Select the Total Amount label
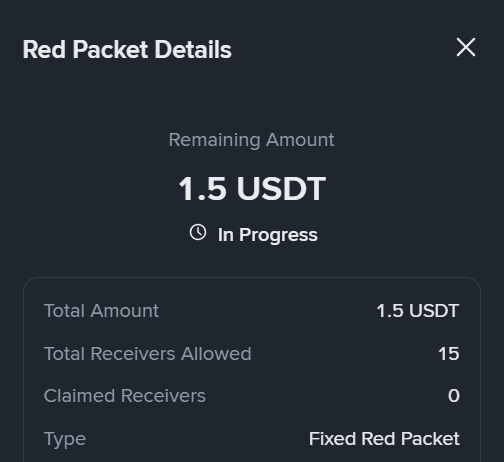 tap(101, 311)
